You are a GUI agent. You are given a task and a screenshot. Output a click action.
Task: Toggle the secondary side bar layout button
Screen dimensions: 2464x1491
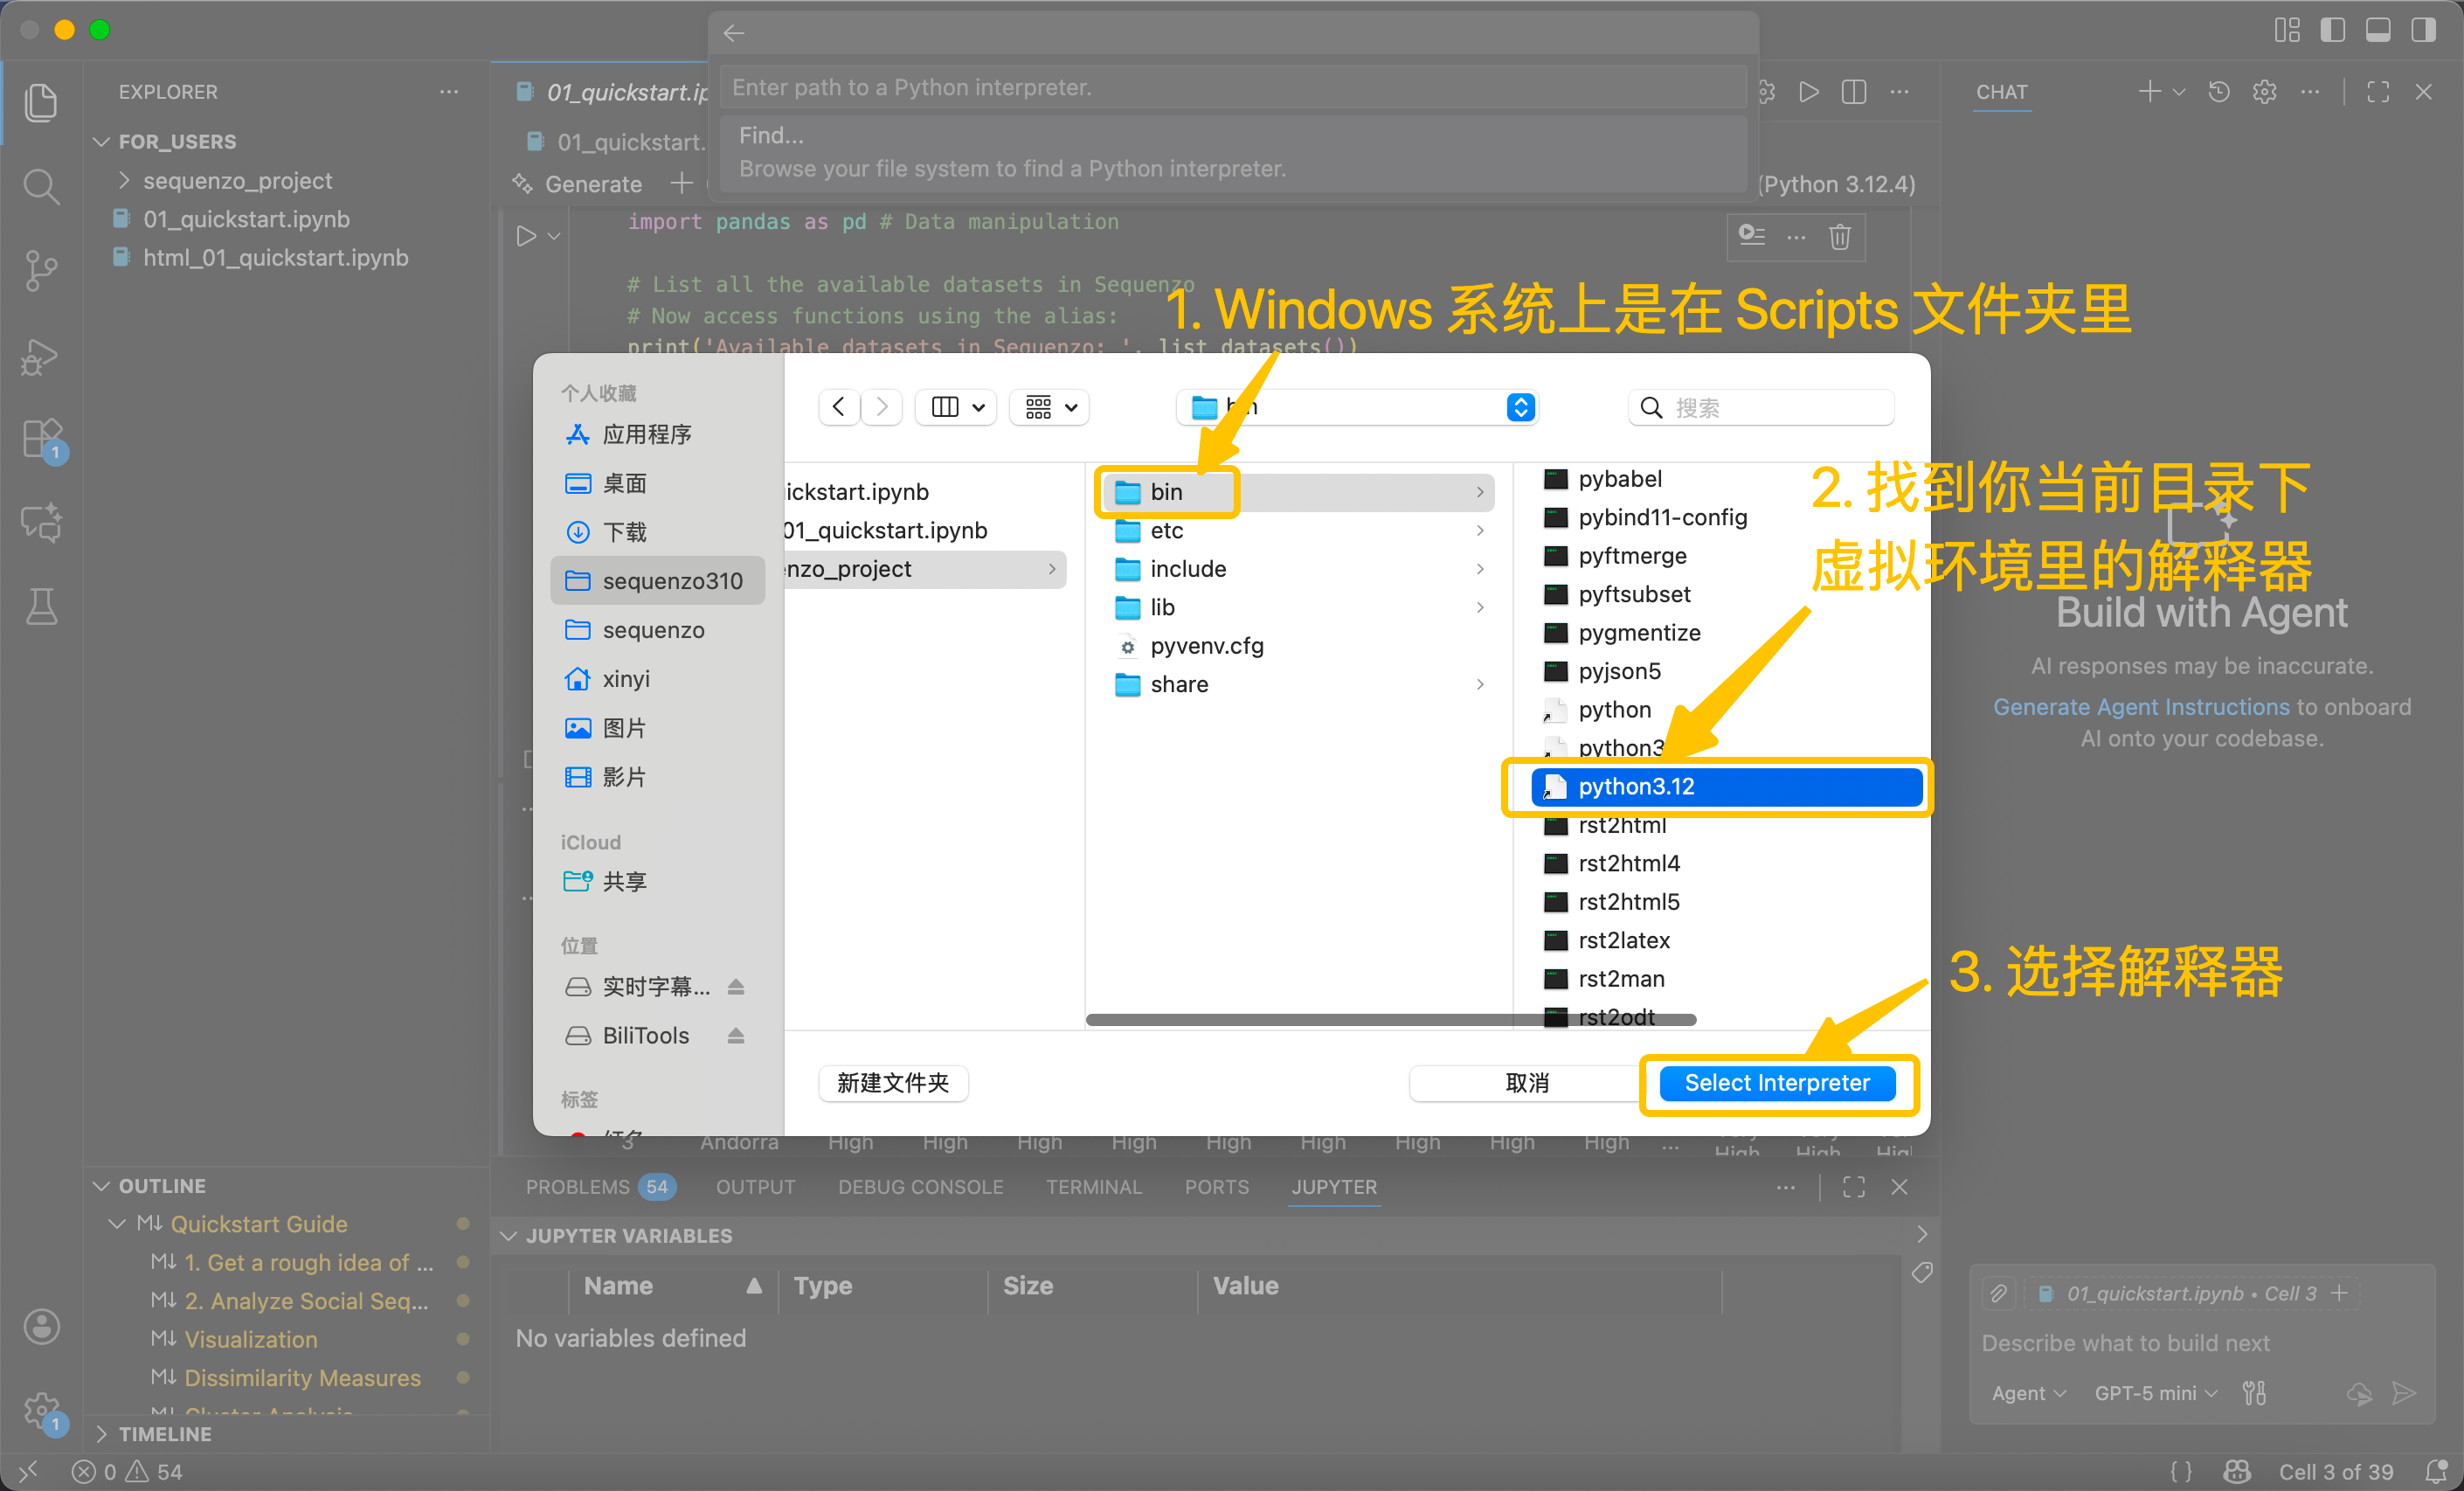coord(2423,30)
